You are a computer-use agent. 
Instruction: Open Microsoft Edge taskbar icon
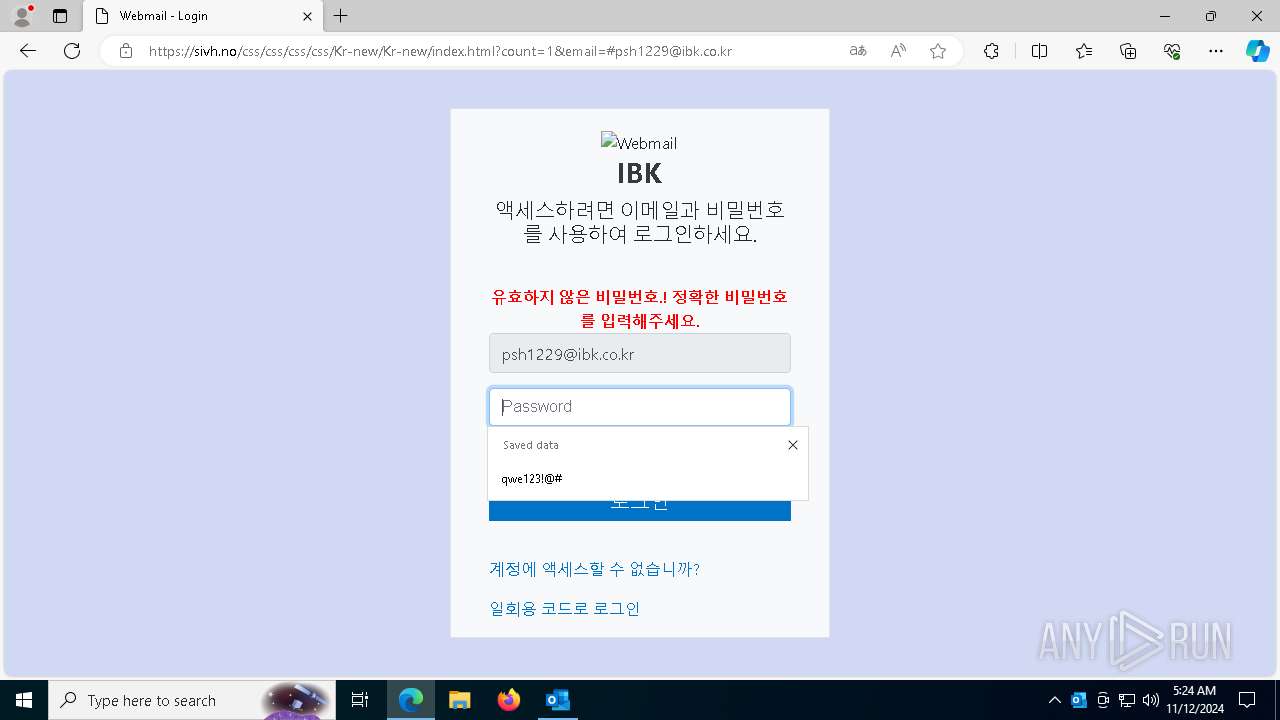pos(411,700)
